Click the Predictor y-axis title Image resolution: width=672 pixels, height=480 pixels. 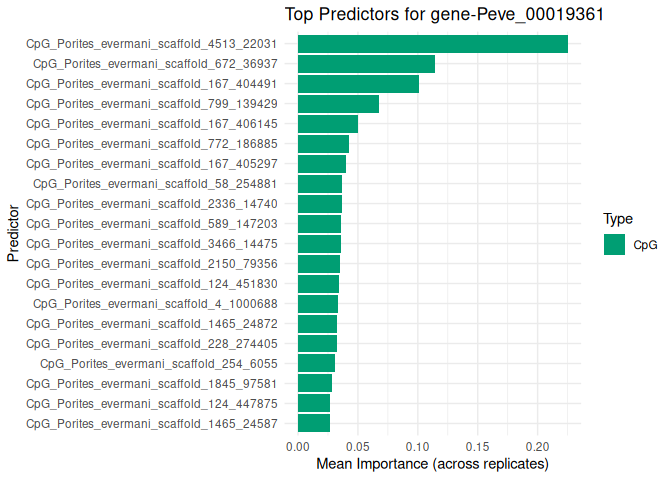13,234
